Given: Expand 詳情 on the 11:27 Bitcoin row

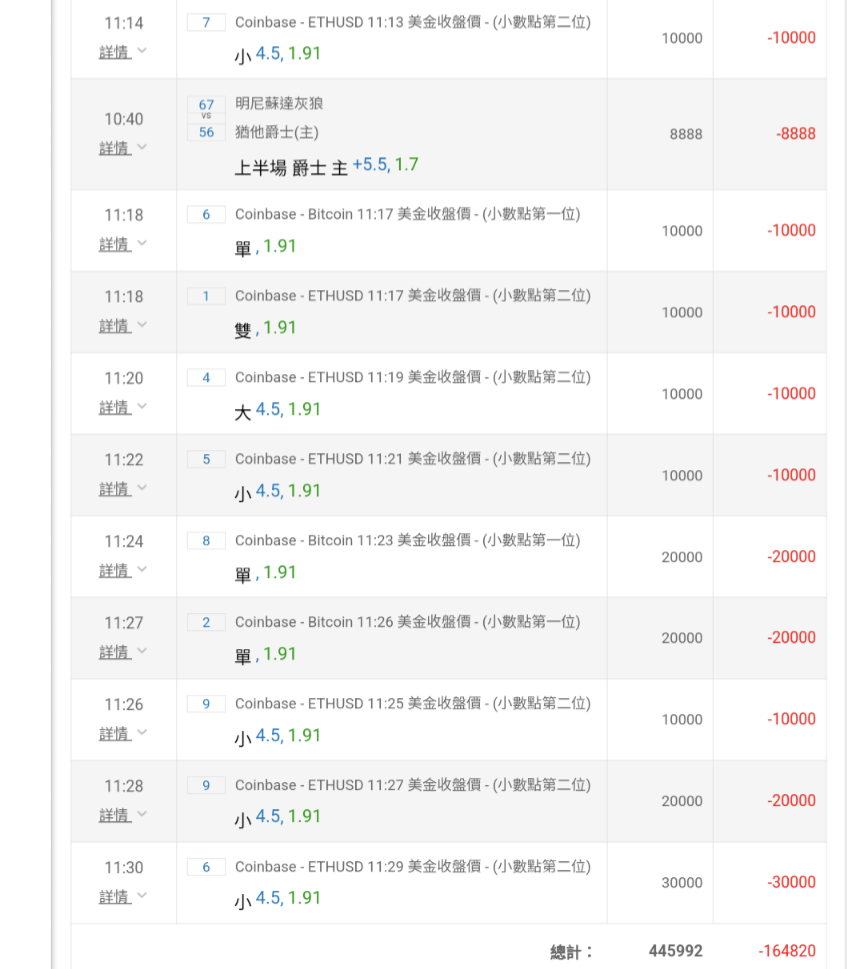Looking at the screenshot, I should click(123, 652).
